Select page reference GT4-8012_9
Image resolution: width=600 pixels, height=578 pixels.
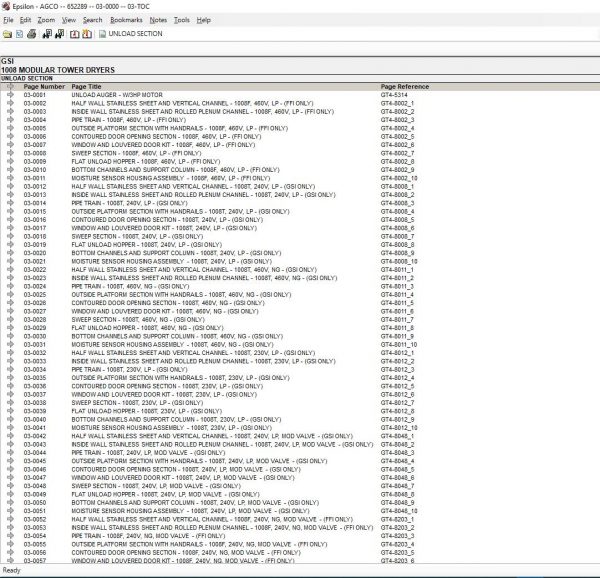(x=397, y=419)
